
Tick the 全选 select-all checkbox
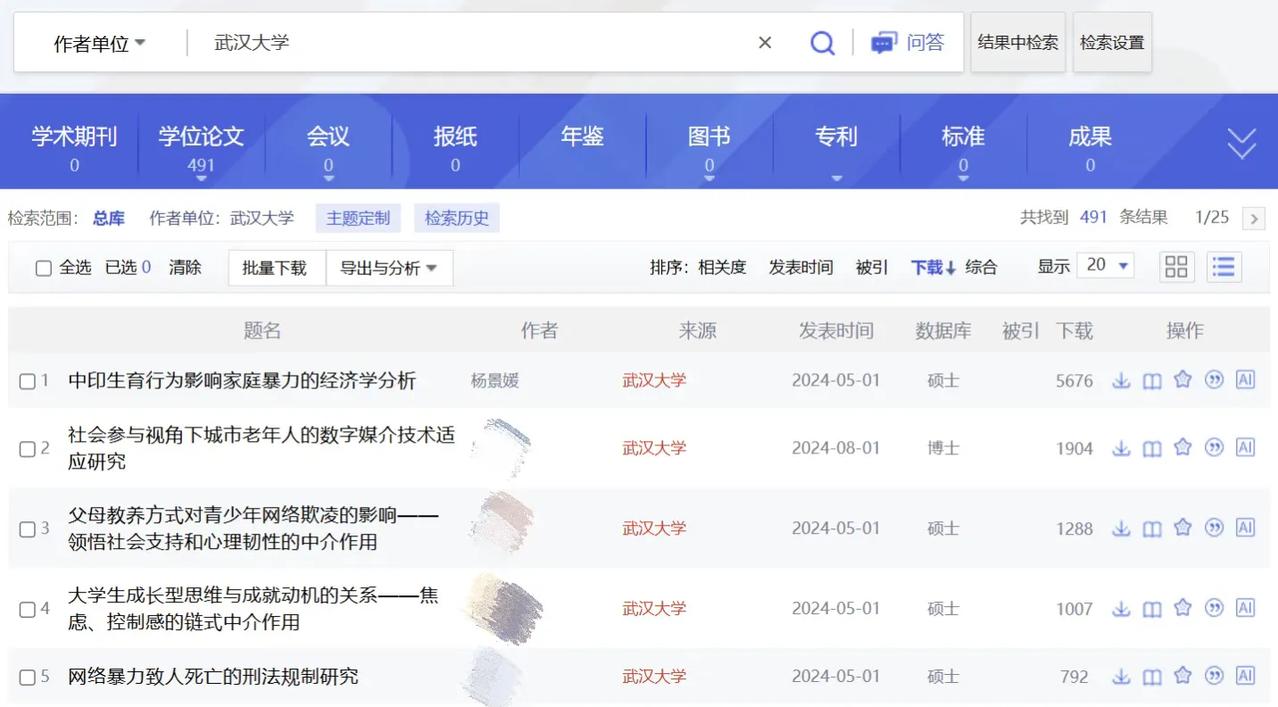(43, 268)
